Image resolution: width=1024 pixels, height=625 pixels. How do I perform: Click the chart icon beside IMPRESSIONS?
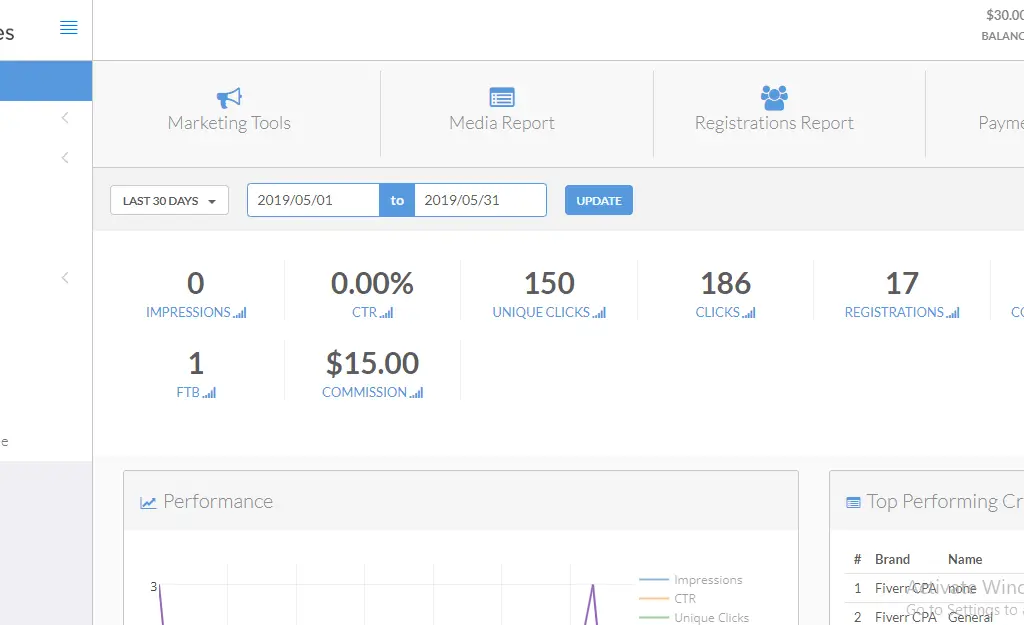pos(240,313)
